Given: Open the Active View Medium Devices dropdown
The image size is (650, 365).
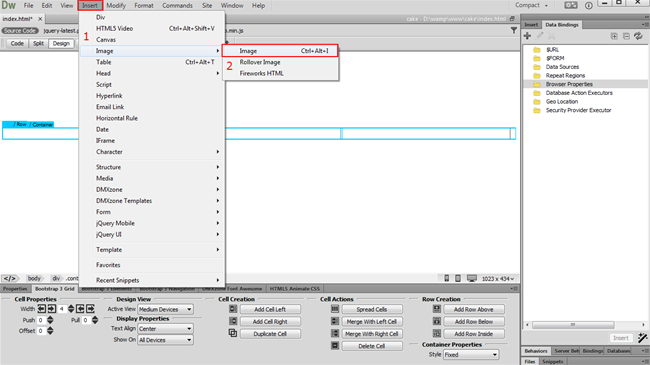Looking at the screenshot, I should [x=165, y=309].
